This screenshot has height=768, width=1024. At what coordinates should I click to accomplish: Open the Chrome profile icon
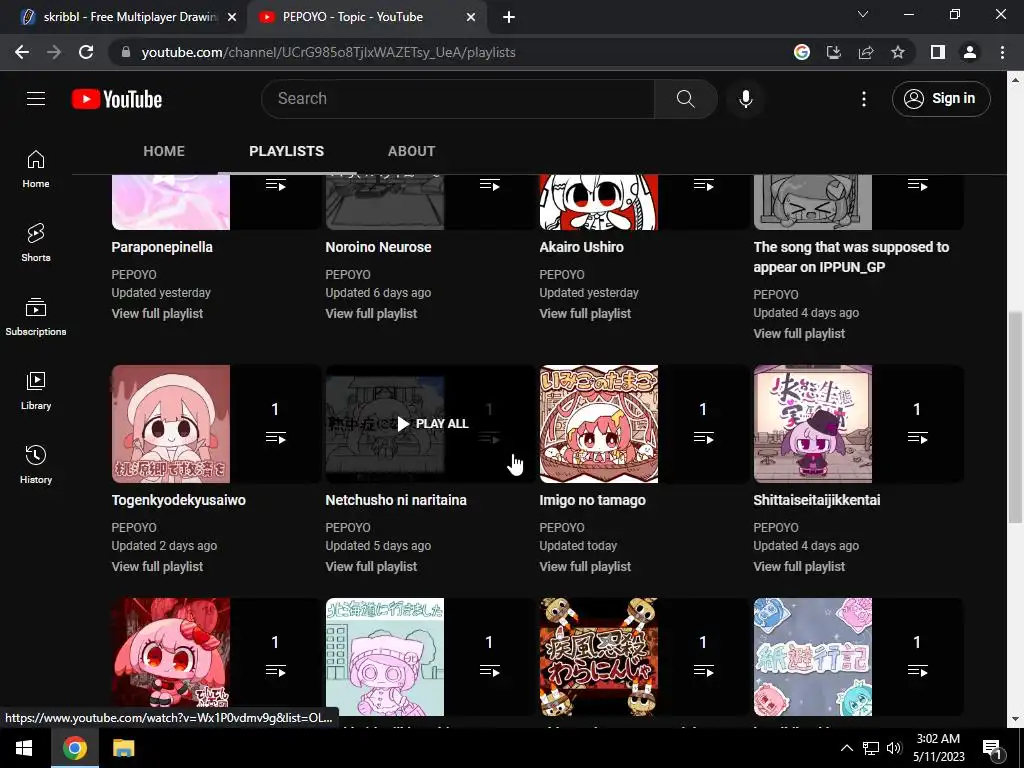tap(970, 52)
